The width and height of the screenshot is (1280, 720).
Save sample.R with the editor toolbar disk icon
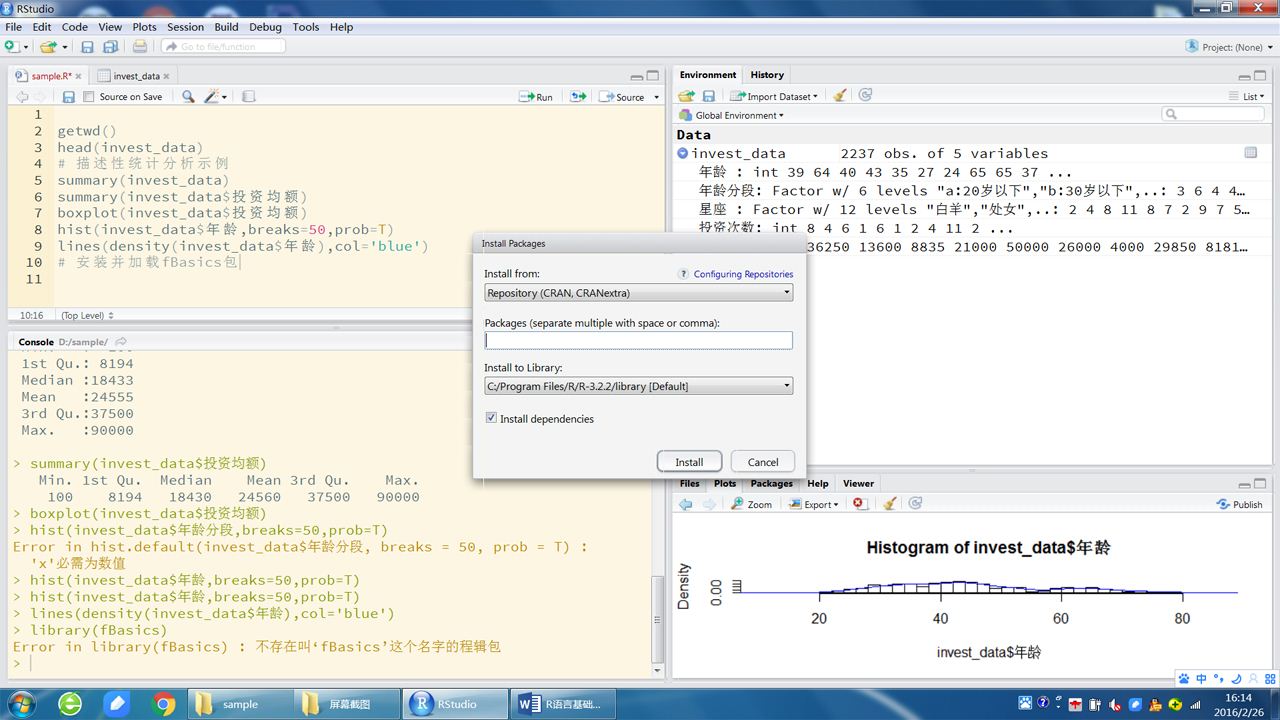click(68, 97)
